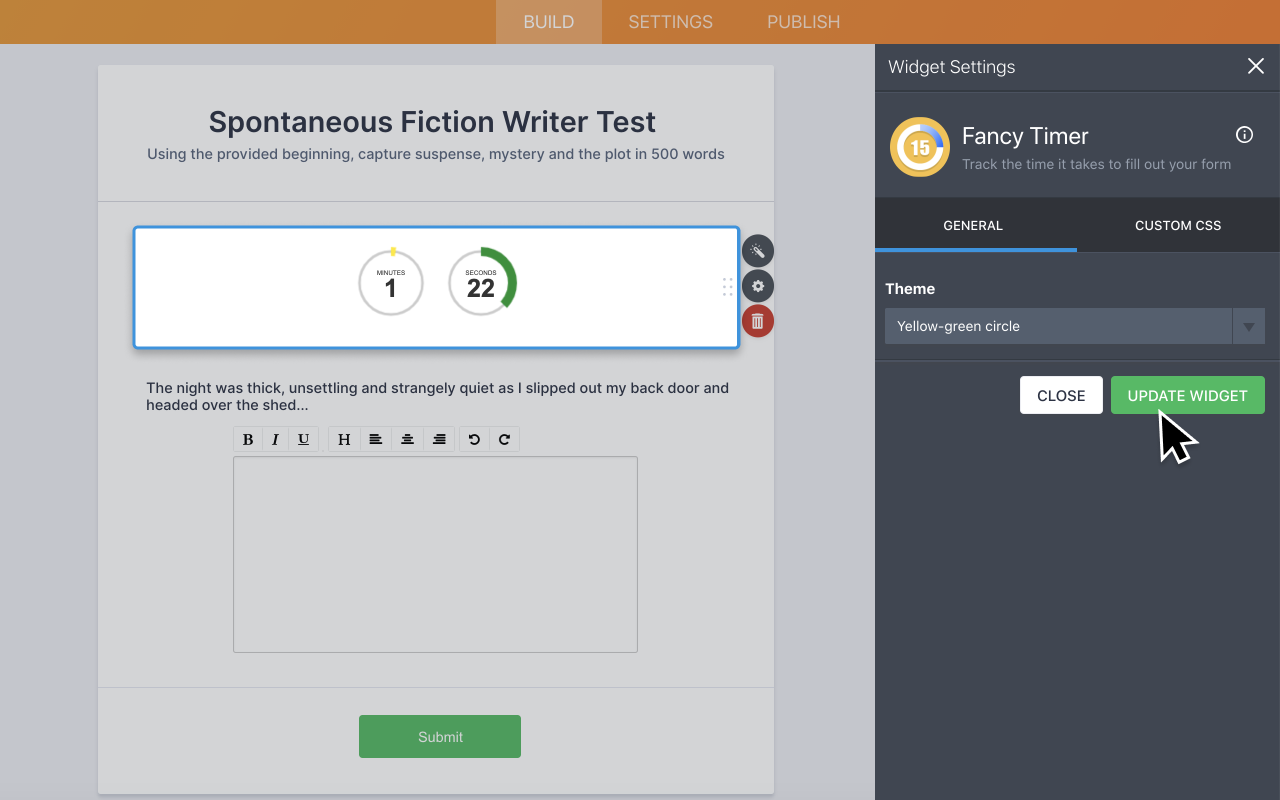Click the UPDATE WIDGET button

click(1187, 395)
